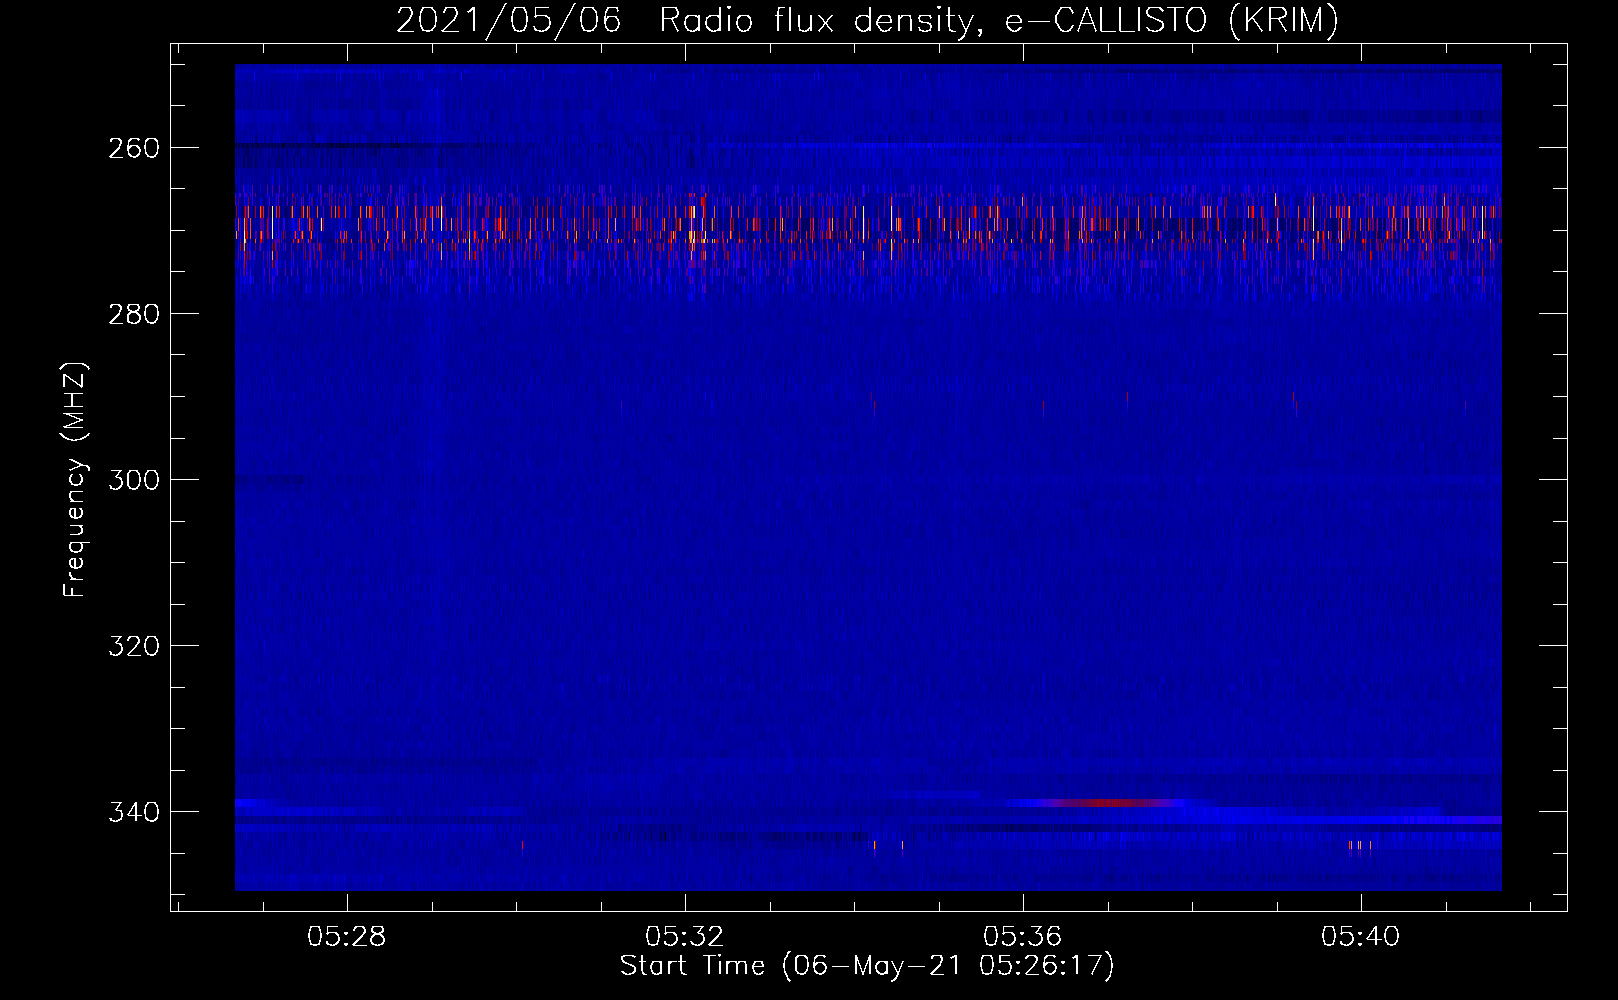
Task: Click the 300 frequency tick label
Action: [x=134, y=480]
